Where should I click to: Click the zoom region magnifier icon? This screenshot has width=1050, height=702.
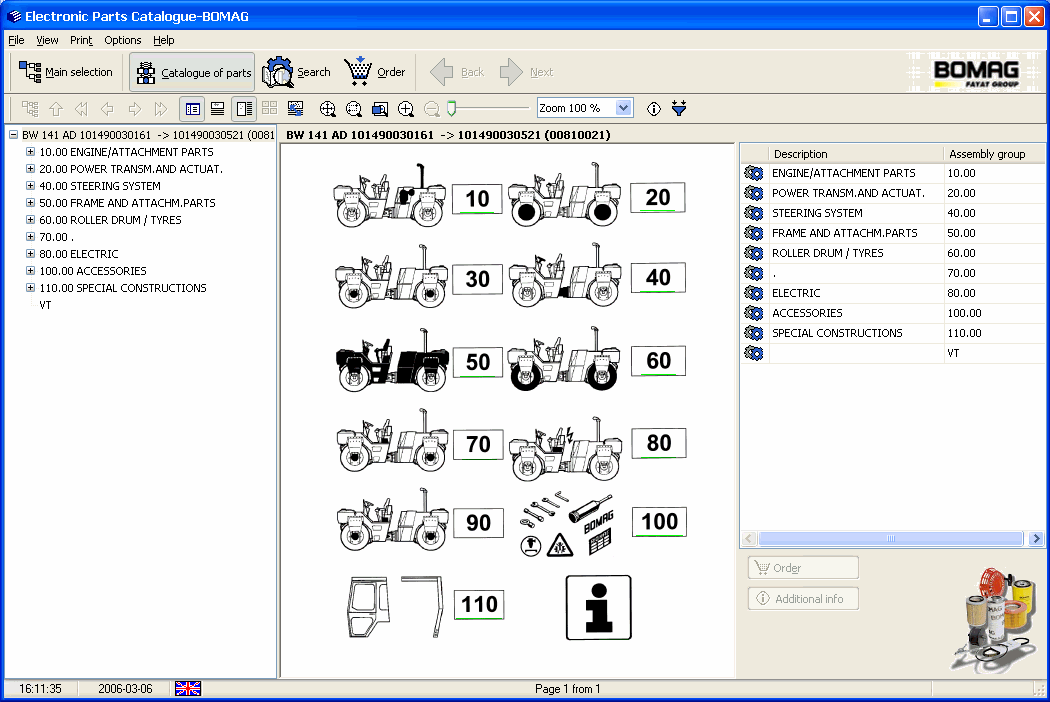354,109
